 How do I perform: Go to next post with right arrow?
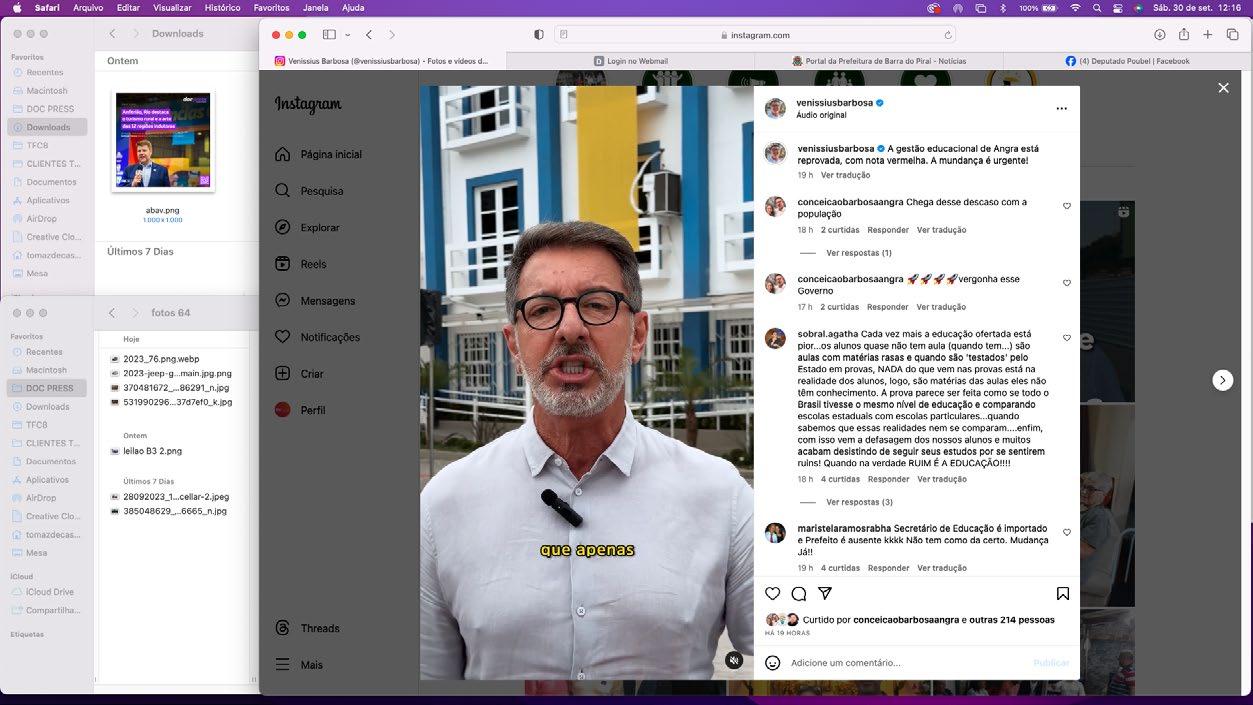pyautogui.click(x=1223, y=380)
